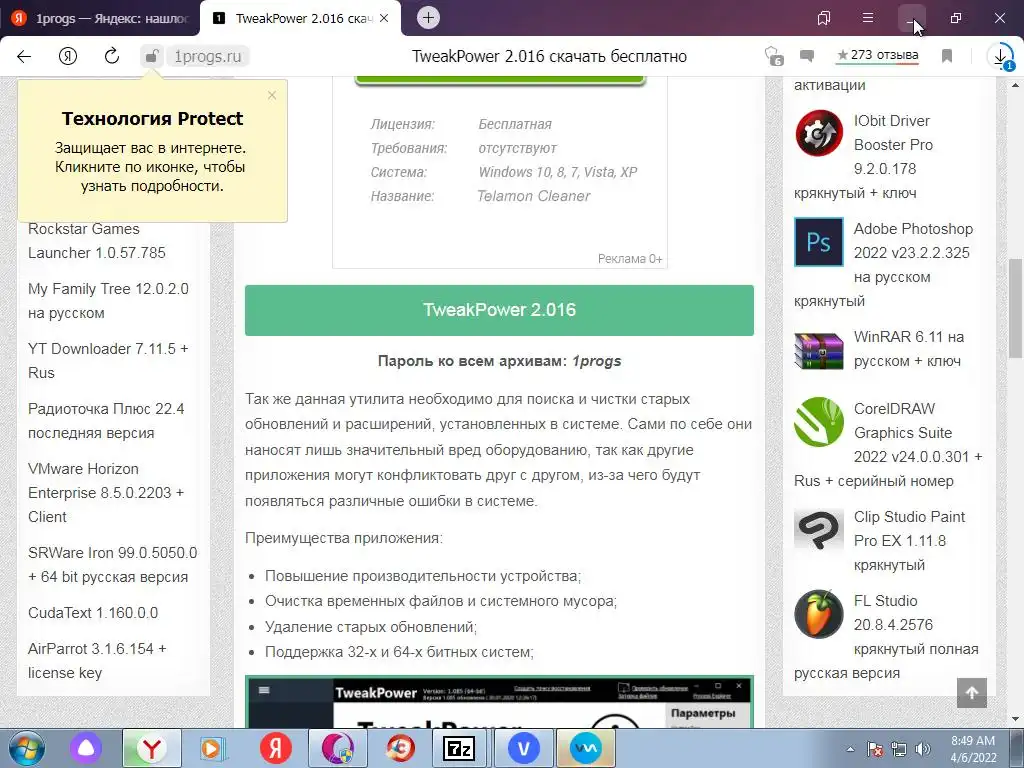Open the extensions icon with badge 6
The width and height of the screenshot is (1024, 768).
pyautogui.click(x=773, y=56)
